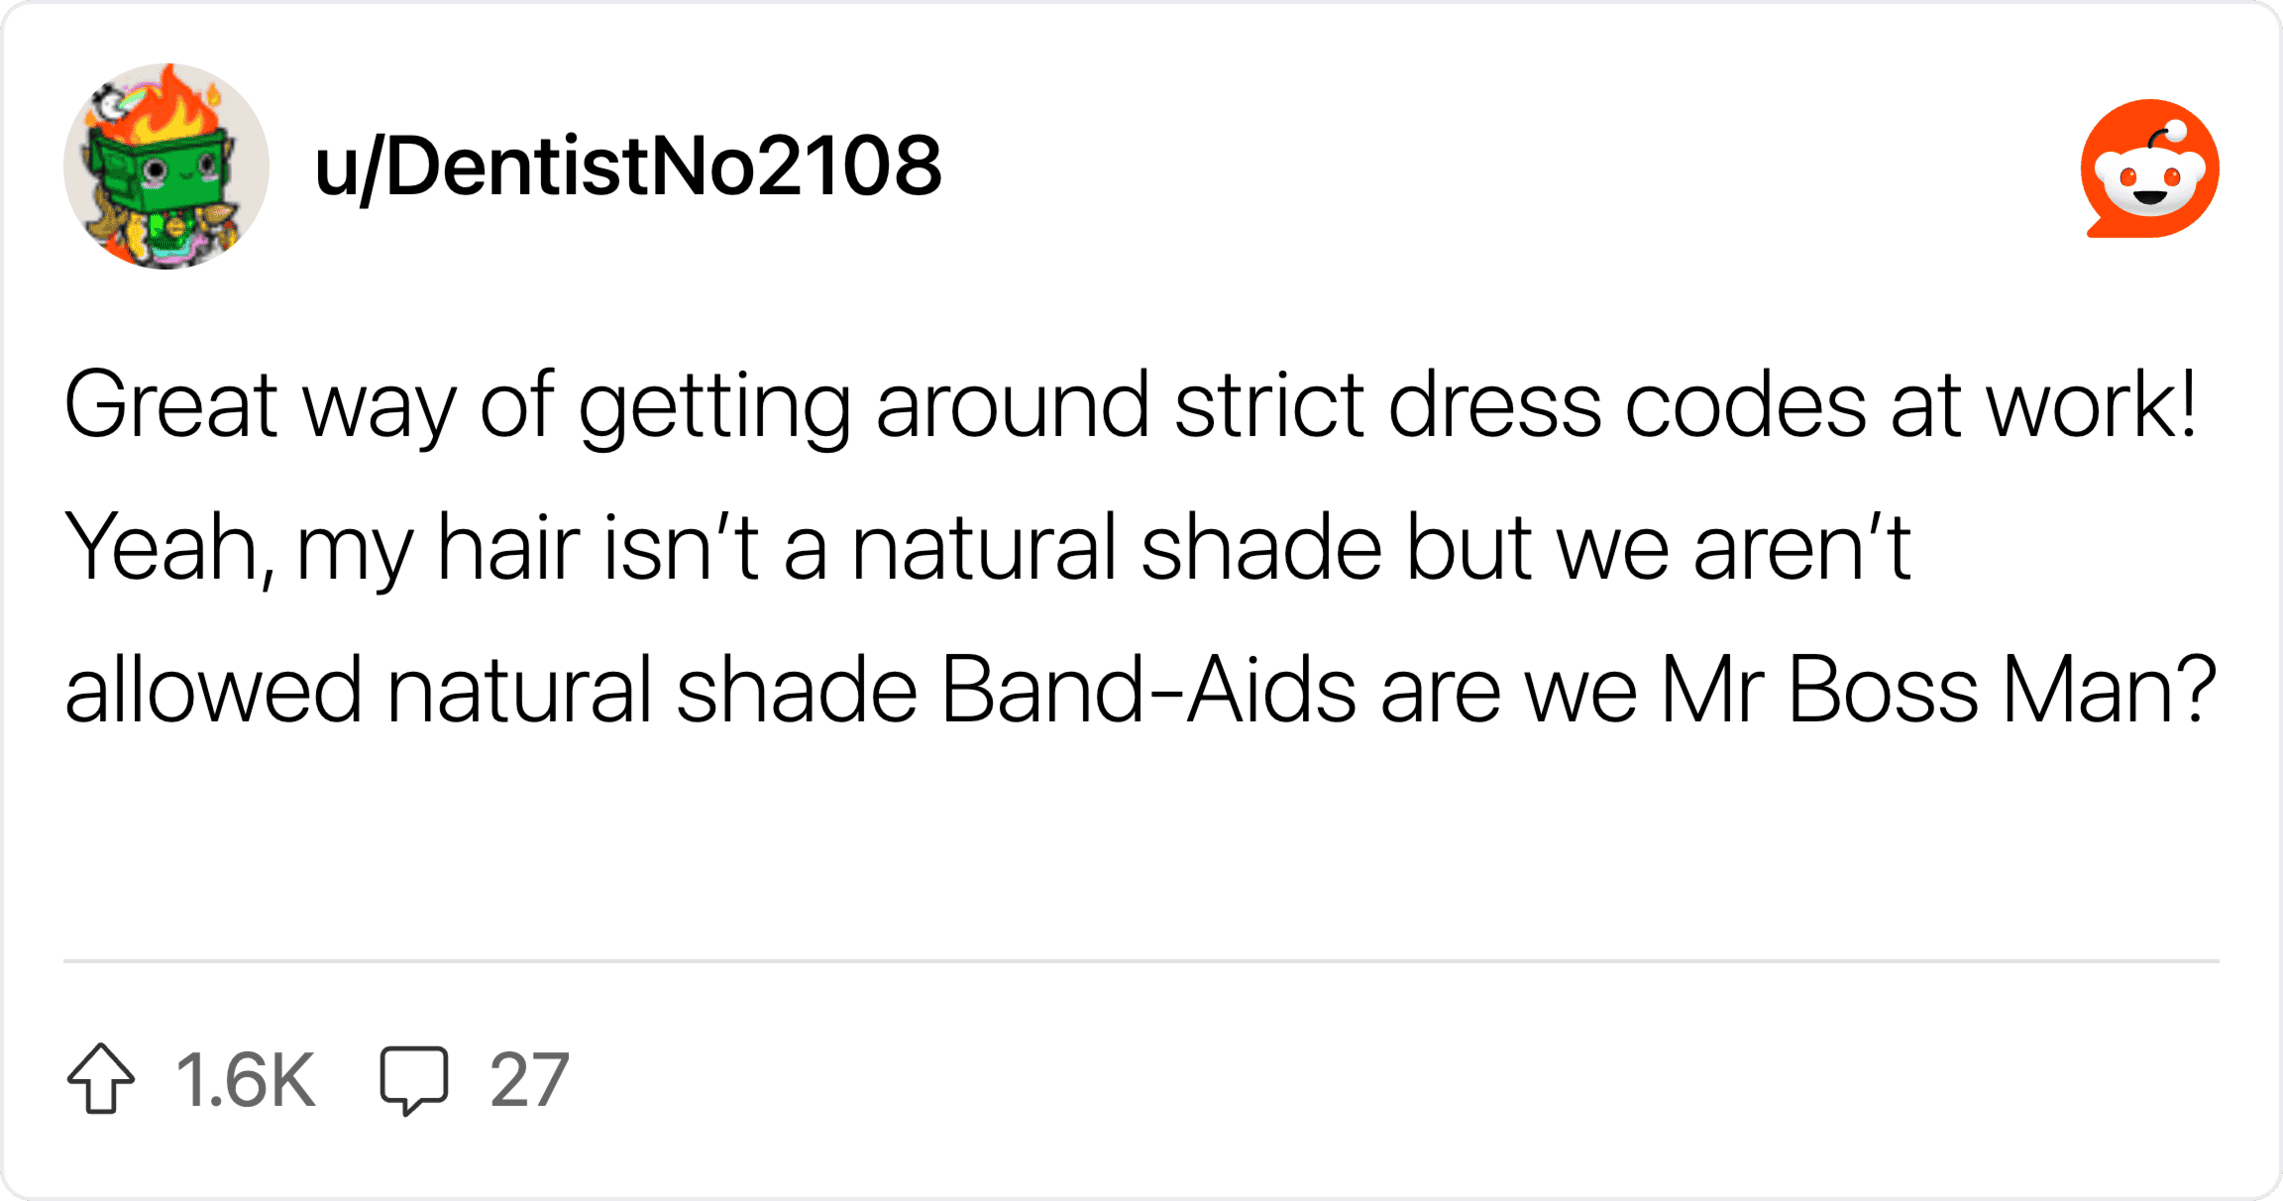Image resolution: width=2283 pixels, height=1201 pixels.
Task: Click the phrase "Mr Boss Man?"
Action: coord(1938,690)
